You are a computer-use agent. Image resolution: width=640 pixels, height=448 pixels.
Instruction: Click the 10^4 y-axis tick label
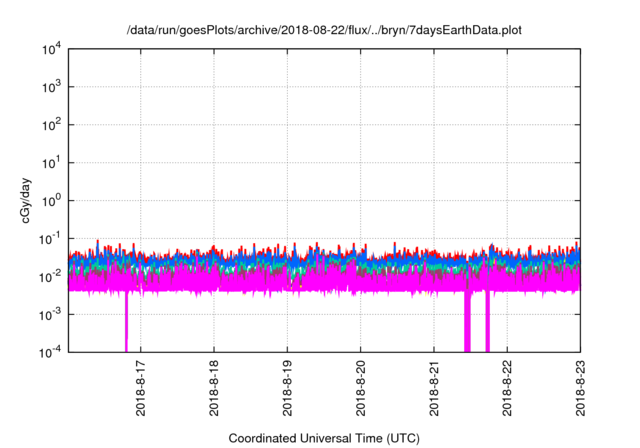[x=51, y=49]
